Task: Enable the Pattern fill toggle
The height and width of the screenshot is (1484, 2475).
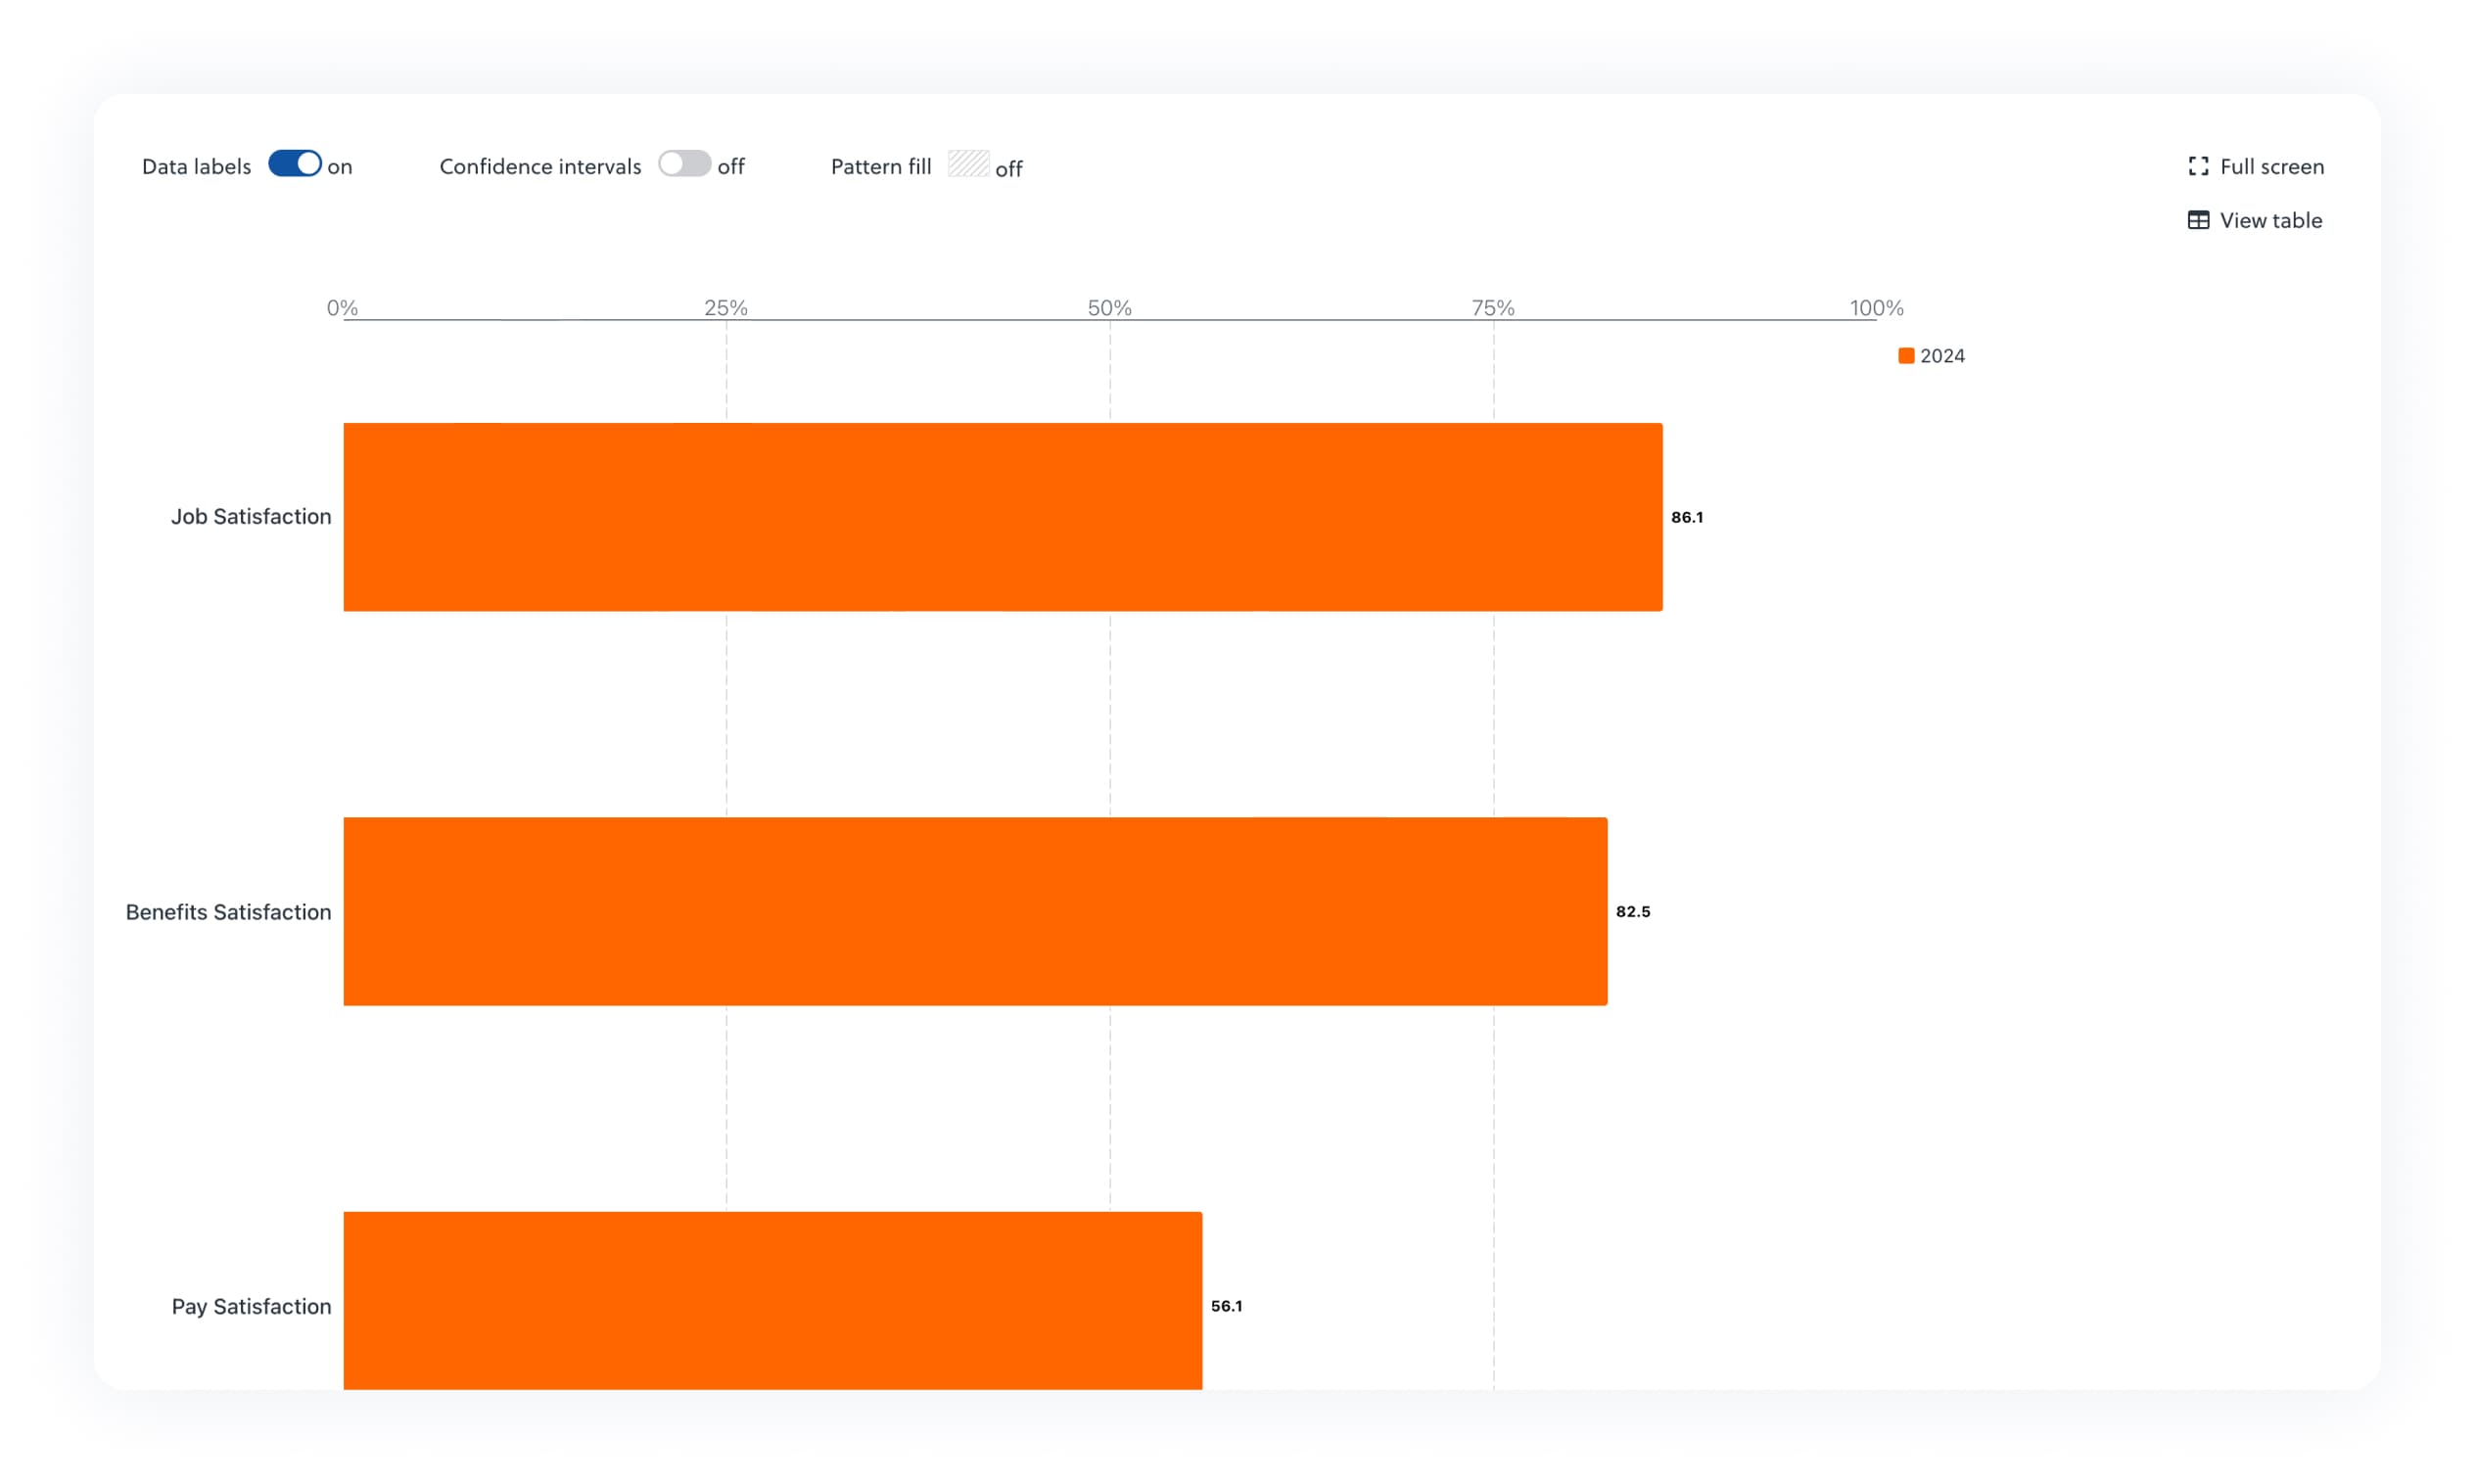Action: tap(968, 164)
